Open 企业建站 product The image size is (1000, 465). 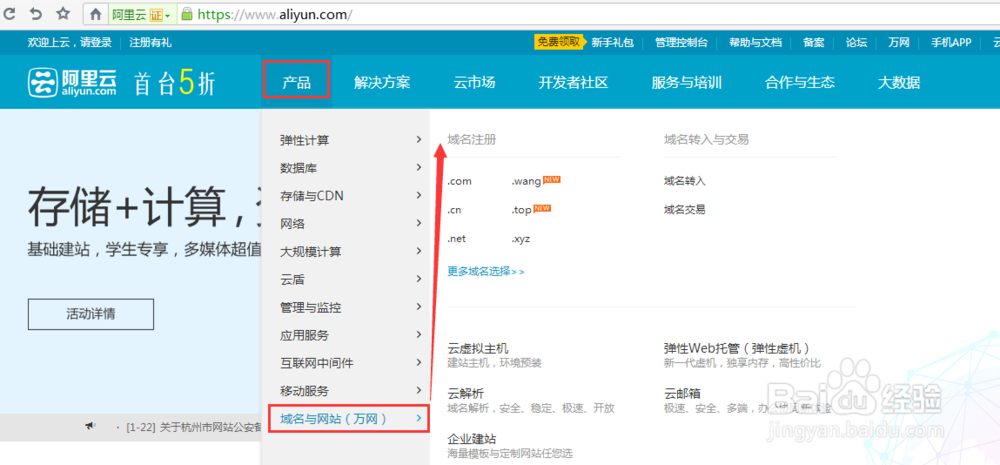(472, 439)
